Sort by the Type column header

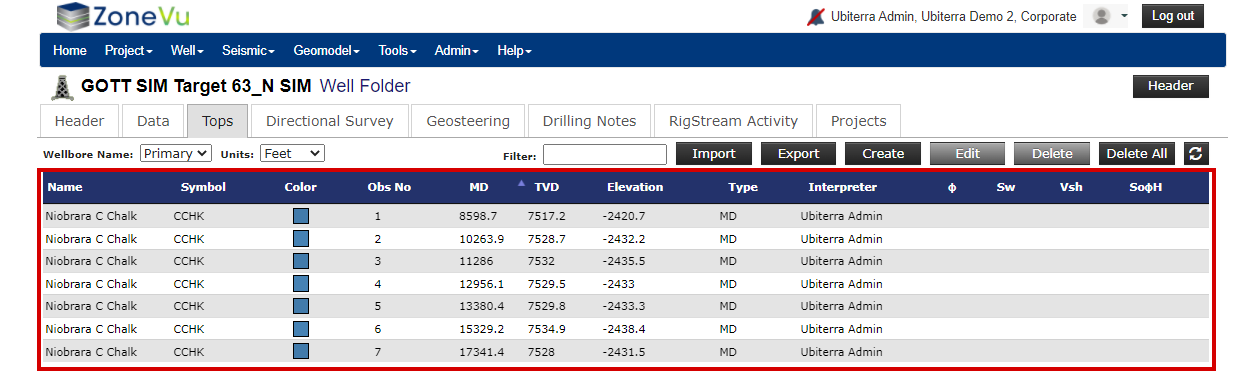[743, 187]
